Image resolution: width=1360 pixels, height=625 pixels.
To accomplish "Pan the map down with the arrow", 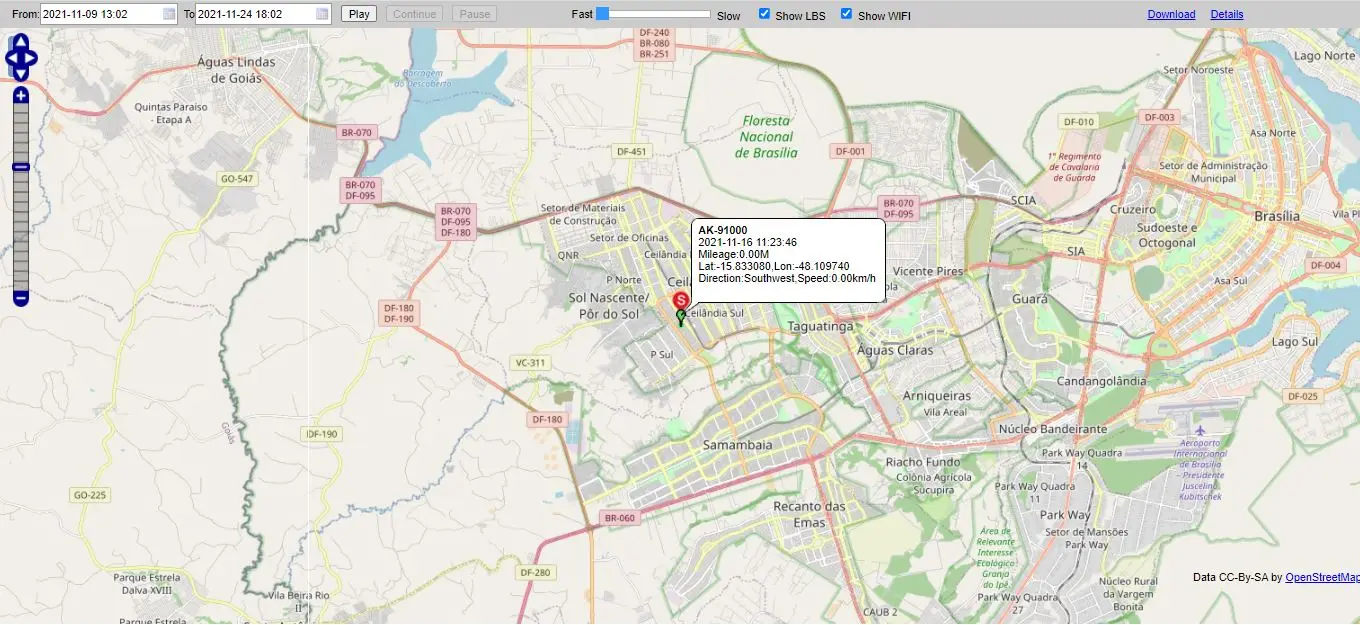I will tap(21, 73).
